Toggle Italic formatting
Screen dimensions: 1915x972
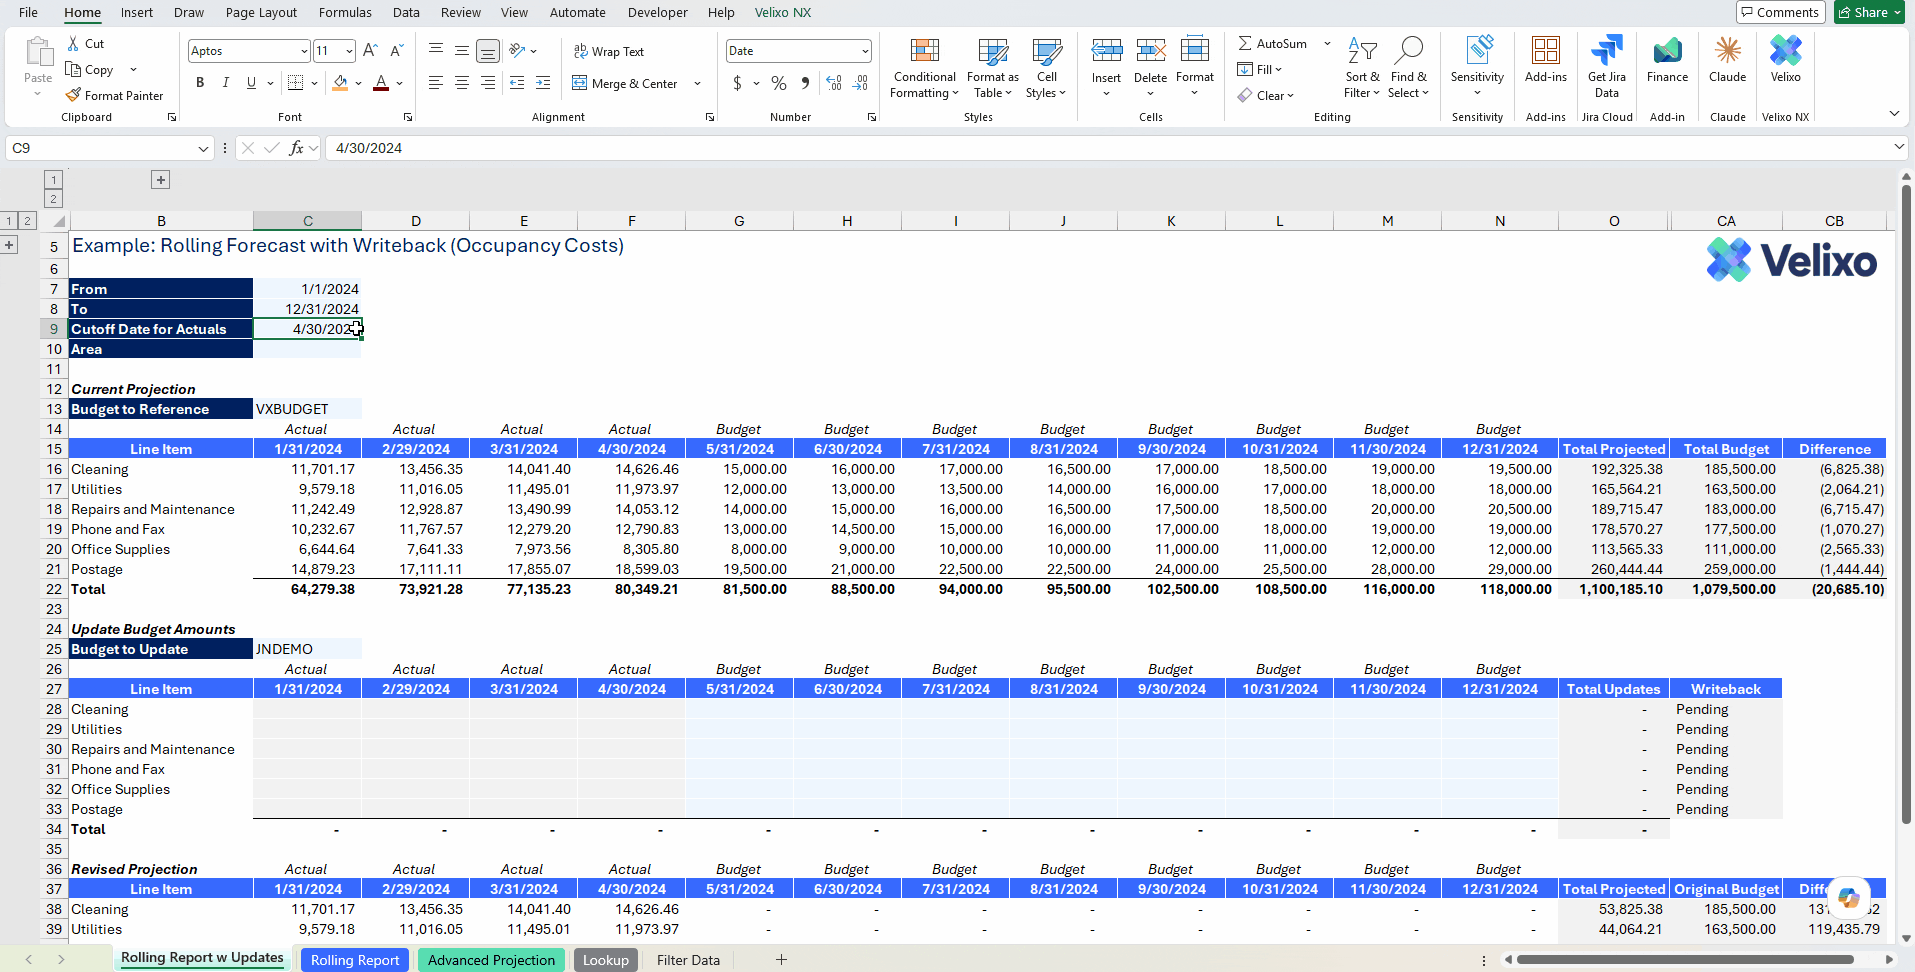pos(226,83)
